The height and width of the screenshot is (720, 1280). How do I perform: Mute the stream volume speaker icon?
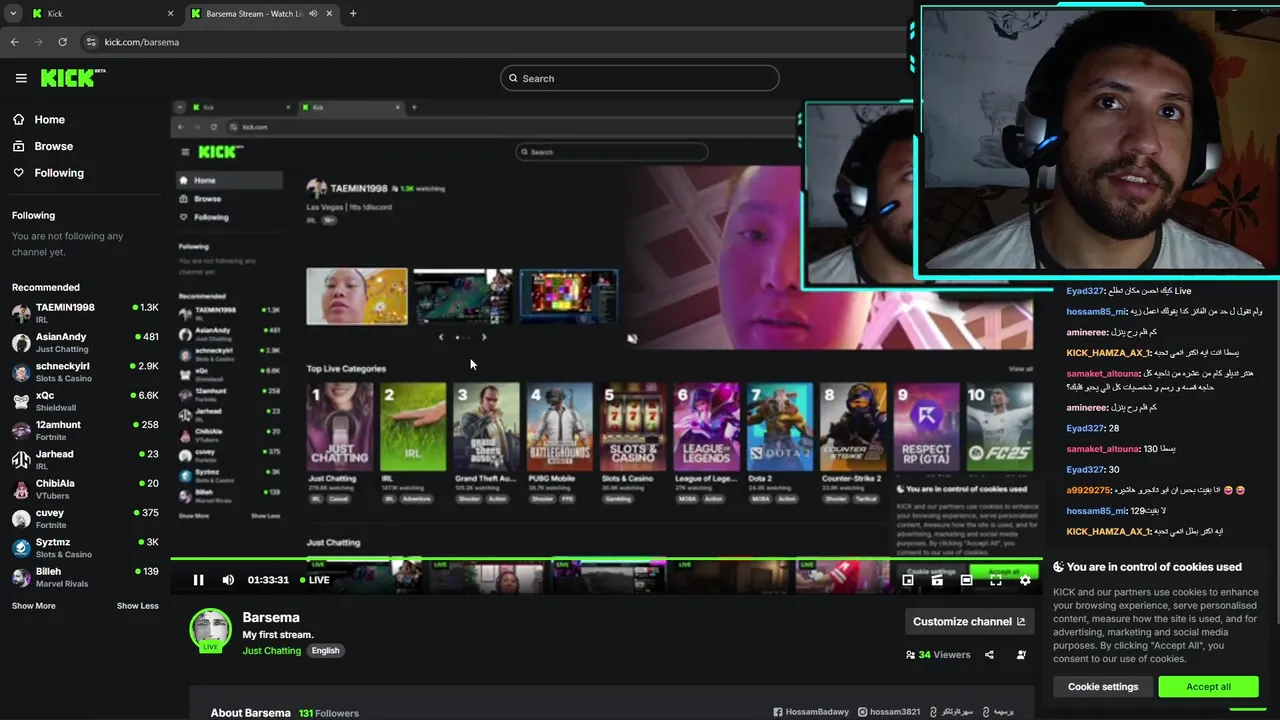(228, 580)
